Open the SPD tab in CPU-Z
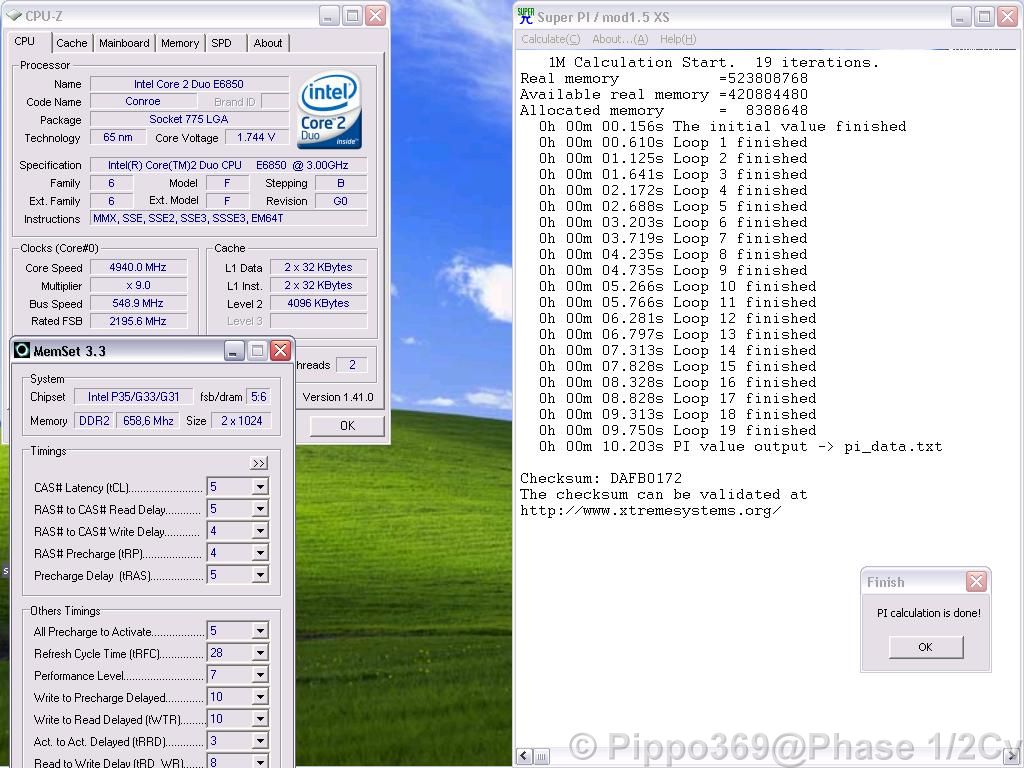1024x768 pixels. click(x=221, y=43)
